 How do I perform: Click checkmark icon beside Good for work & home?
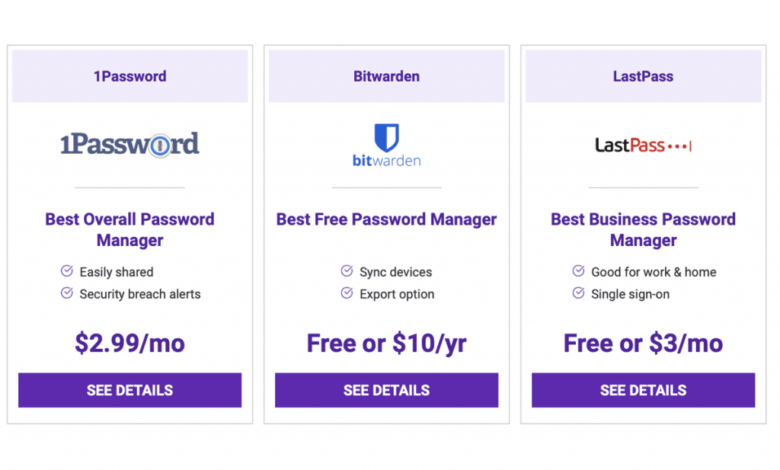pos(578,271)
